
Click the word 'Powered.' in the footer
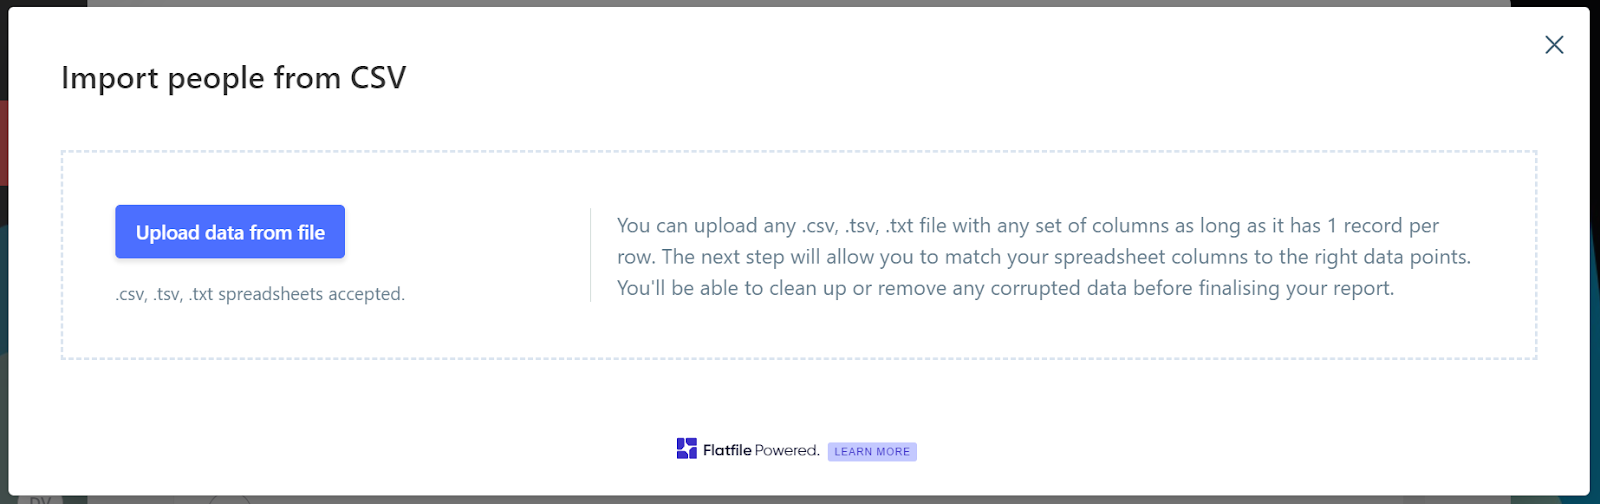[x=787, y=450]
